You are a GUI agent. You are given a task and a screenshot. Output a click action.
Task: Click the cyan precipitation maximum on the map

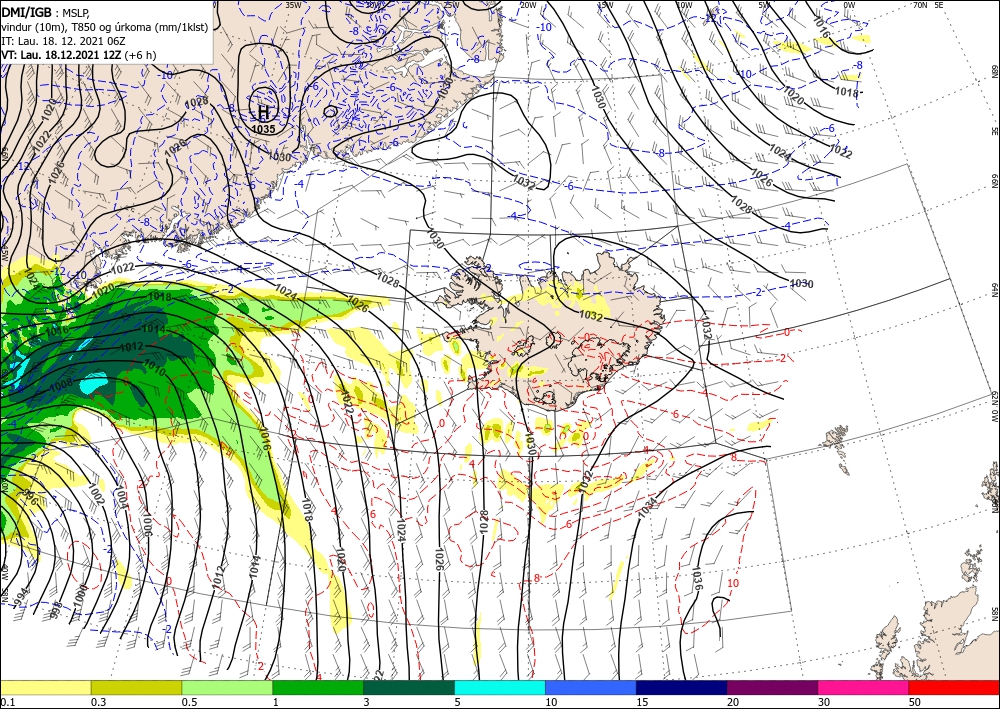click(x=93, y=385)
